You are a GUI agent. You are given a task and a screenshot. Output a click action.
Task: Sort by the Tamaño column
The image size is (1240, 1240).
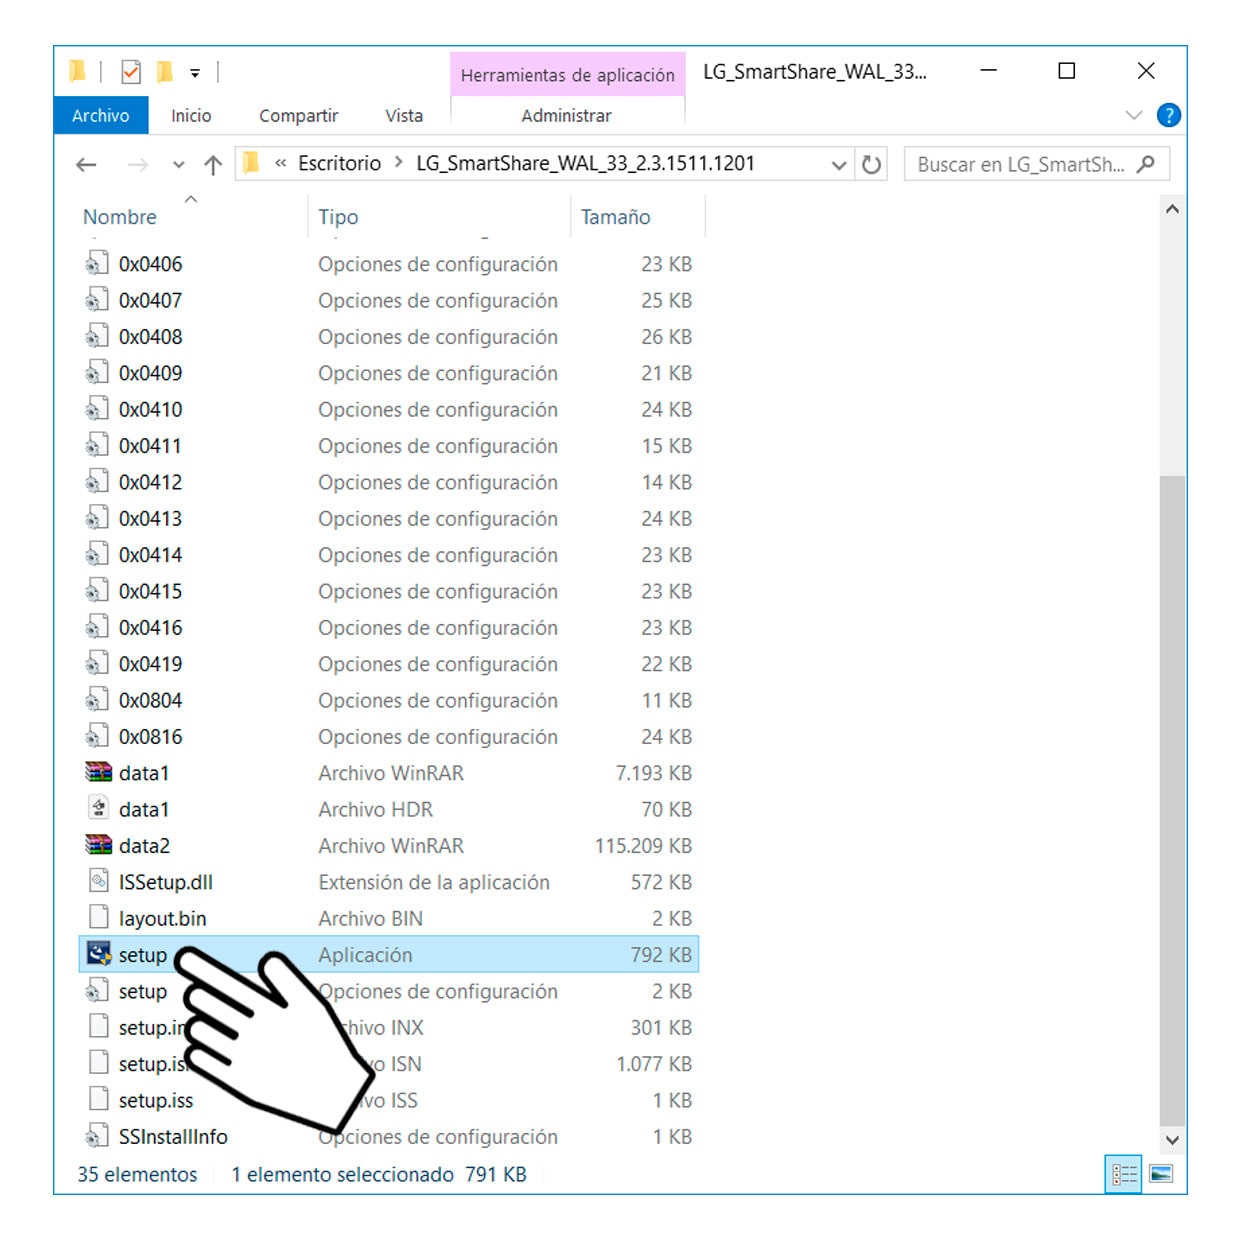click(x=615, y=217)
